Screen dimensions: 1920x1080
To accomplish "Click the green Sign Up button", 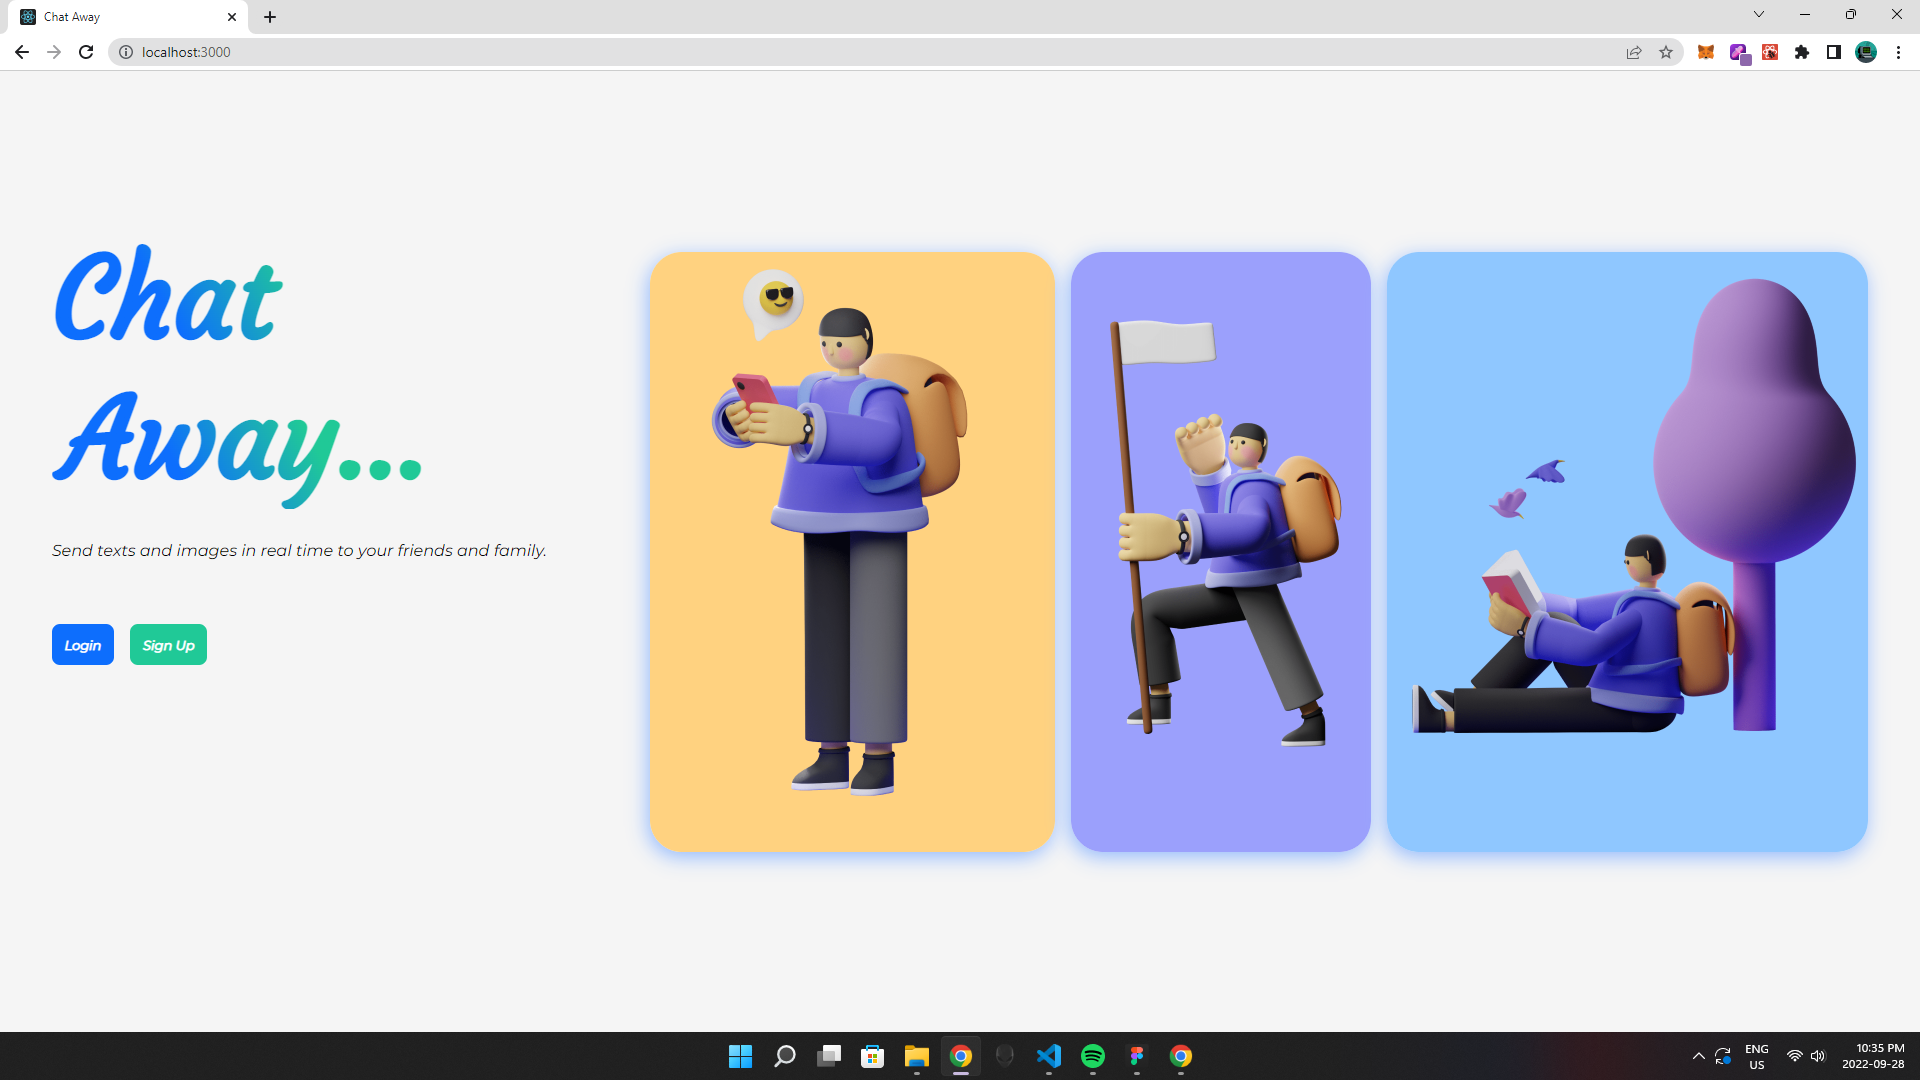I will (168, 645).
